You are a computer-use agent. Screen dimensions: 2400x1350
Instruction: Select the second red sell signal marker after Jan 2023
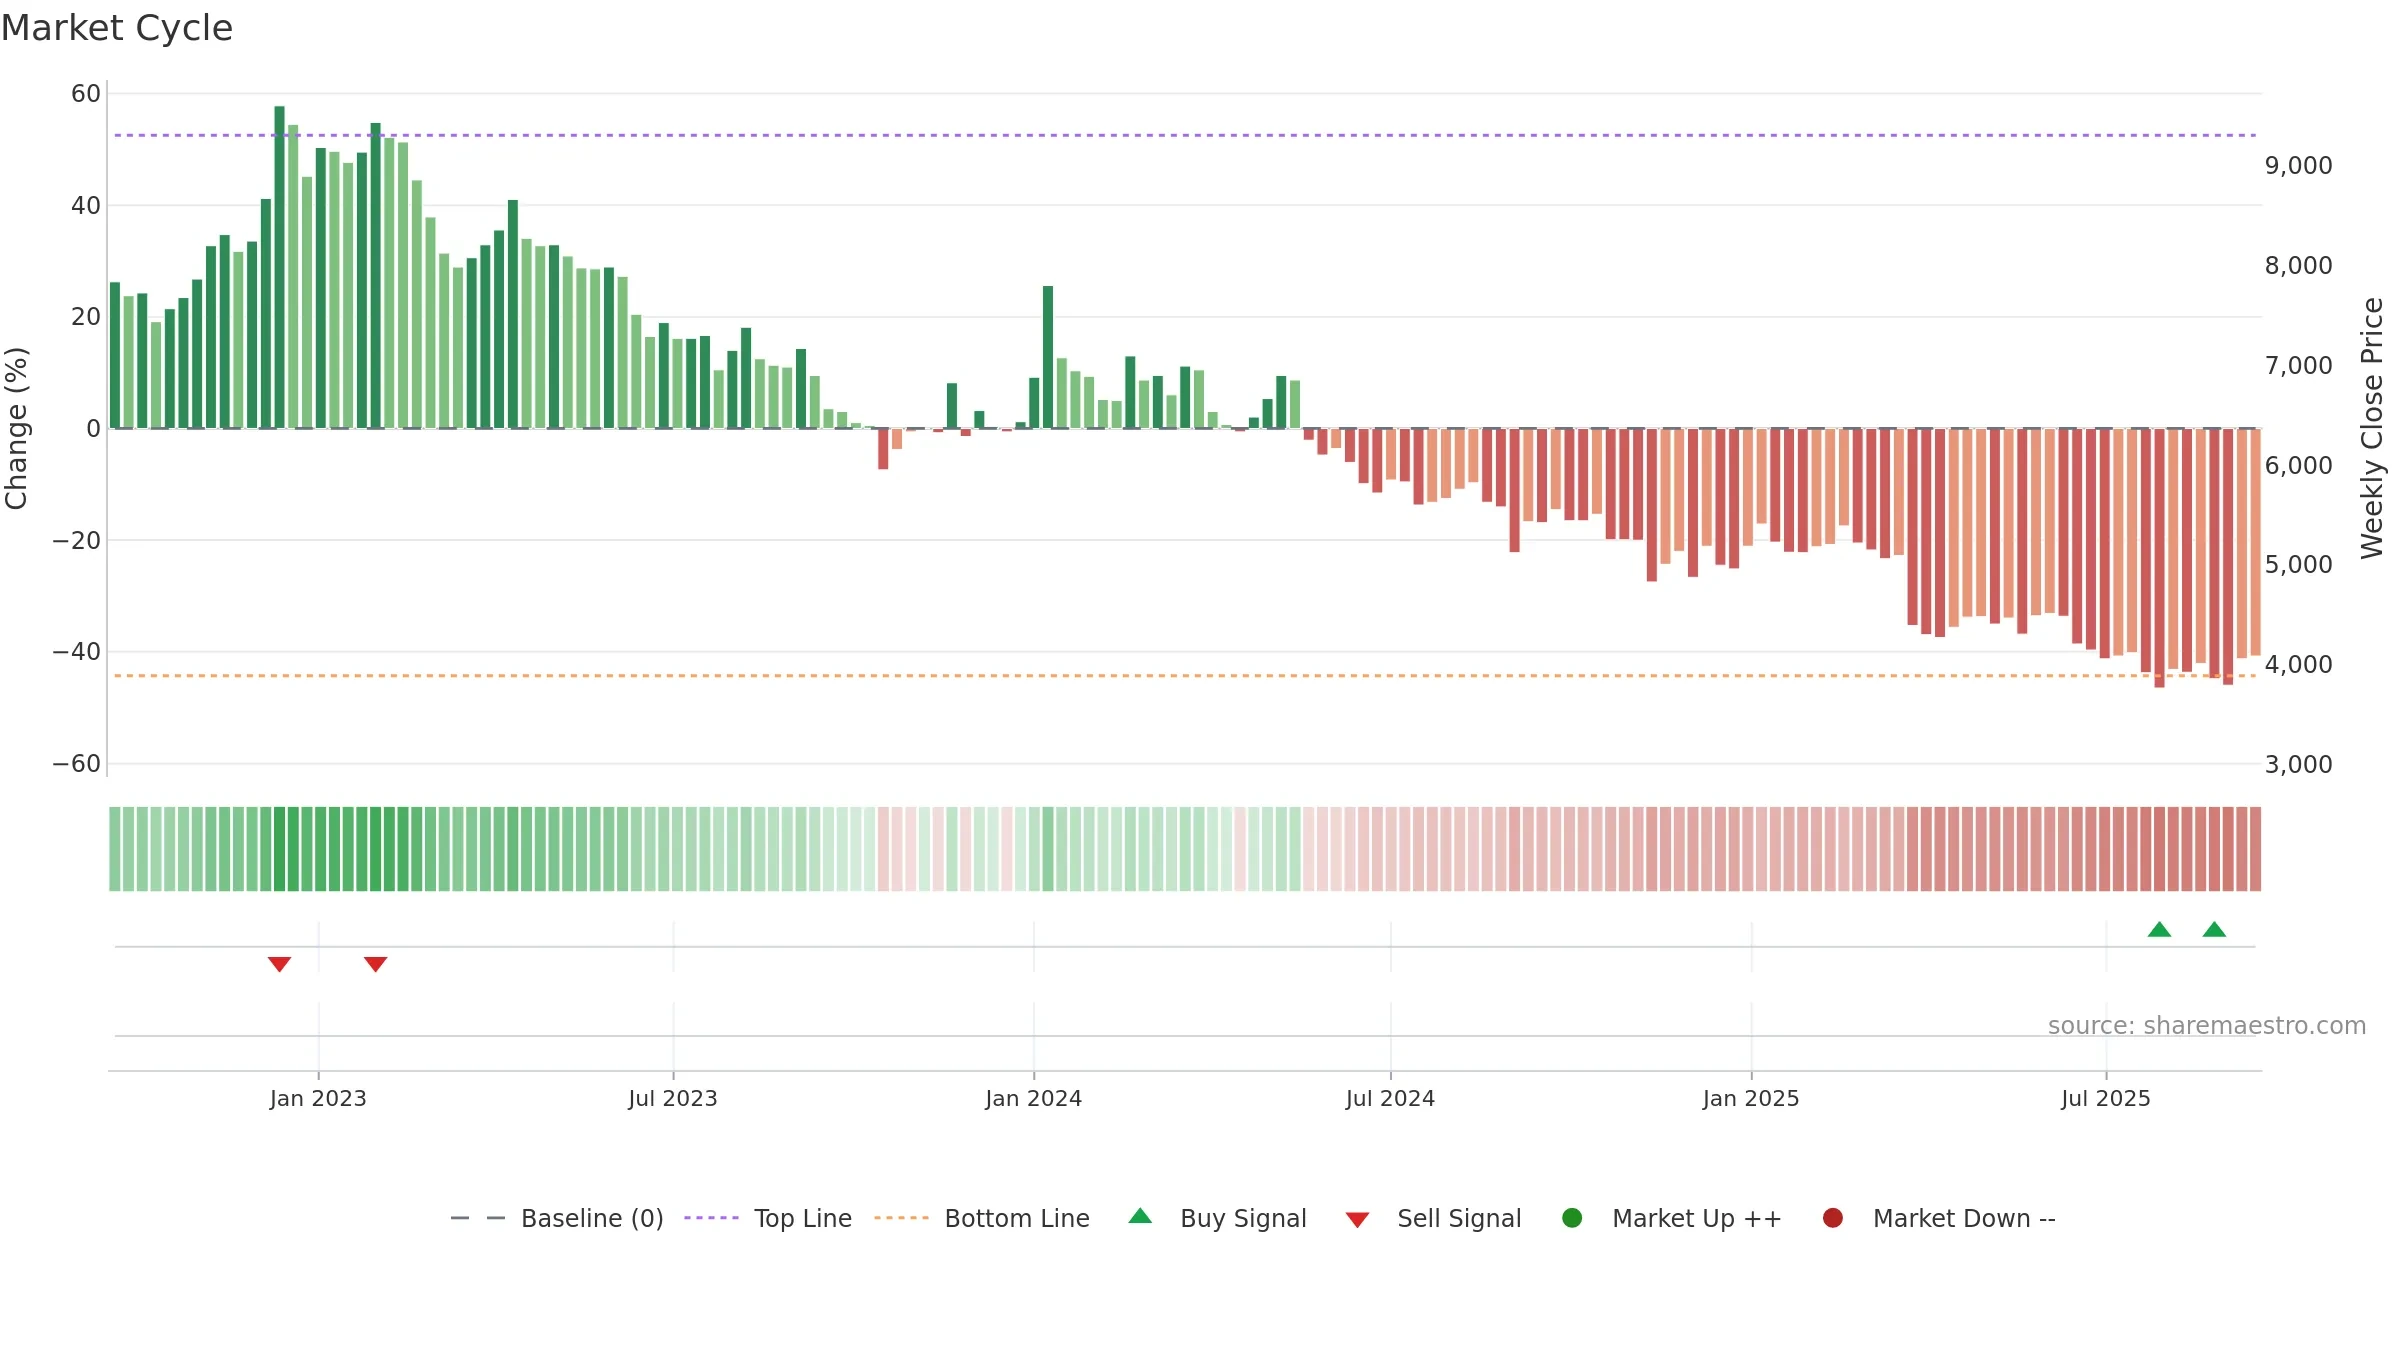tap(375, 964)
